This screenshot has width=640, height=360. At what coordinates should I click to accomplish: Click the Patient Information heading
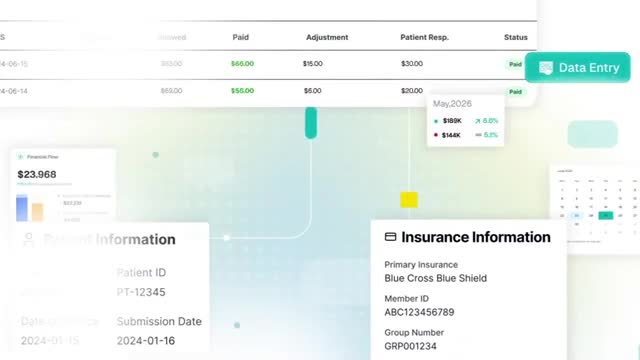point(109,240)
